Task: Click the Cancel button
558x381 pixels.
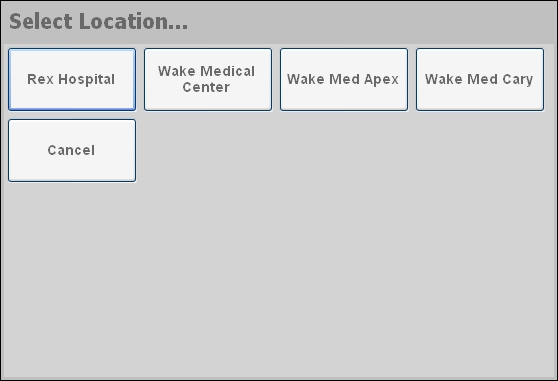Action: pyautogui.click(x=72, y=150)
